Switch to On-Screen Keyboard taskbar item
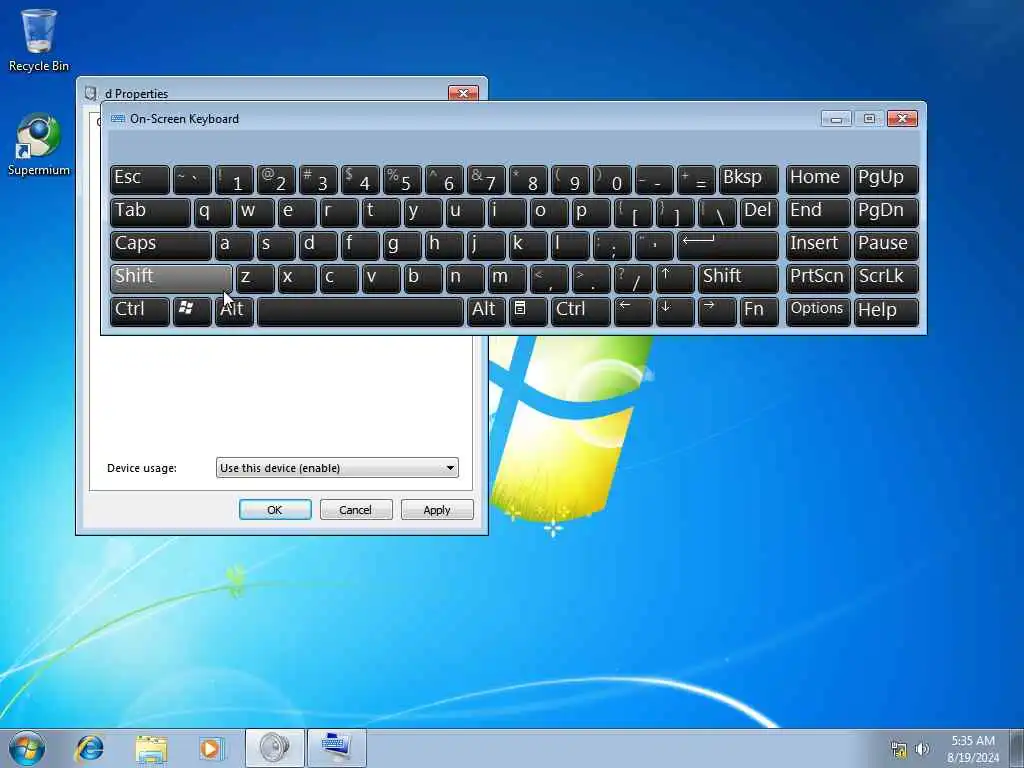This screenshot has height=768, width=1024. (x=336, y=748)
